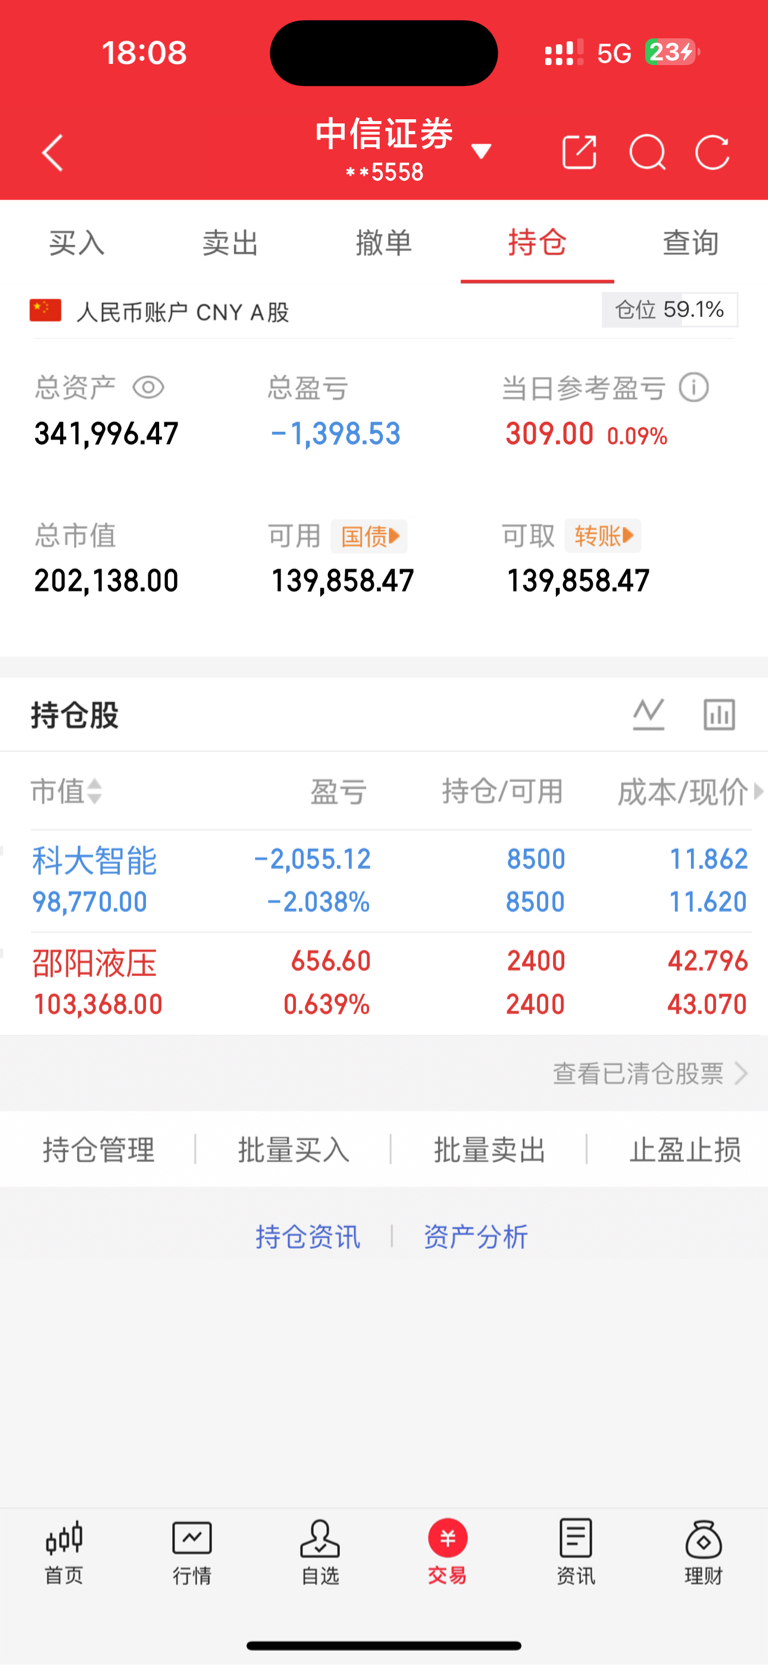This screenshot has height=1665, width=768.
Task: Open the 查询 tab
Action: pyautogui.click(x=691, y=242)
